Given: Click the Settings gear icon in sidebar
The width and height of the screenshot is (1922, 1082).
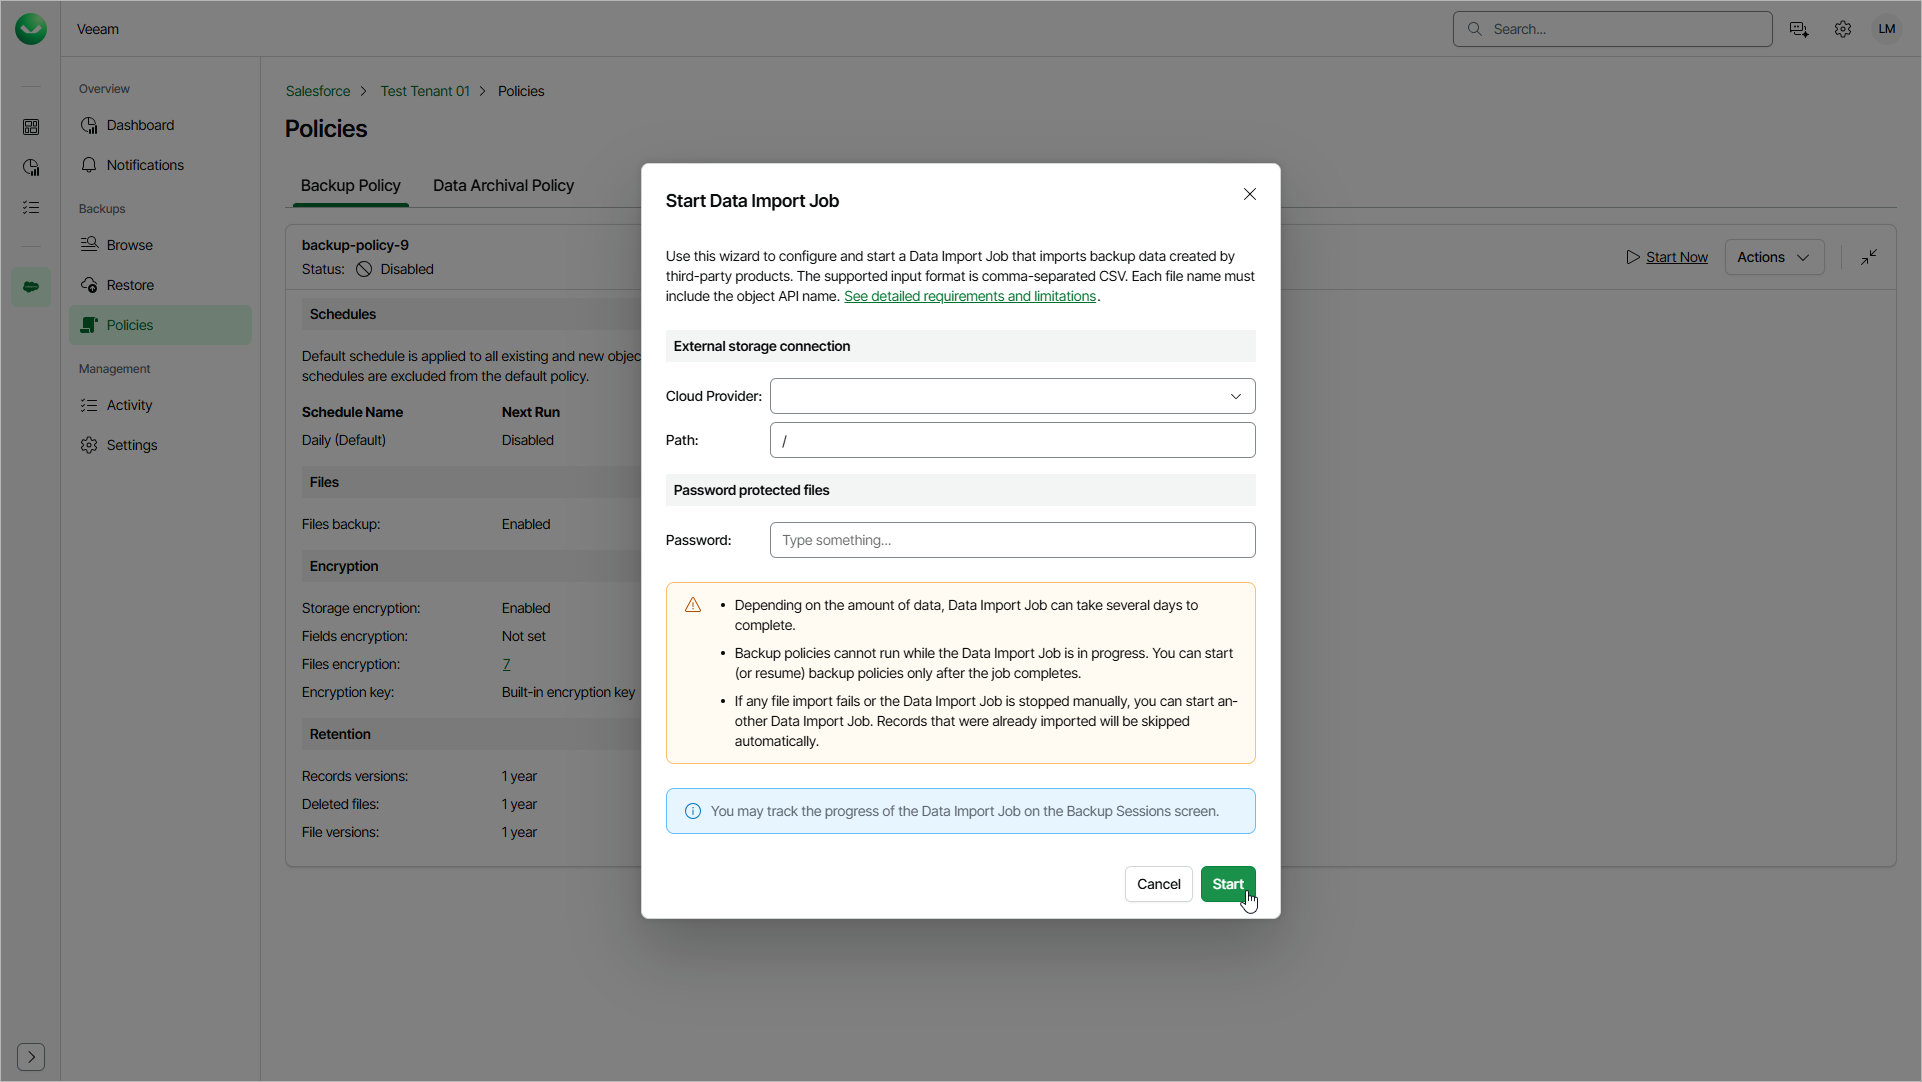Looking at the screenshot, I should tap(89, 445).
